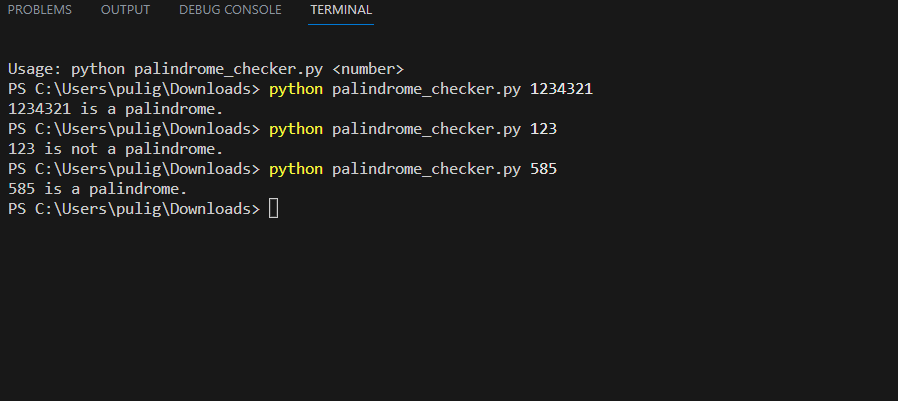The image size is (898, 401).
Task: Click palindrome_checker.py in the 585 command
Action: (426, 169)
